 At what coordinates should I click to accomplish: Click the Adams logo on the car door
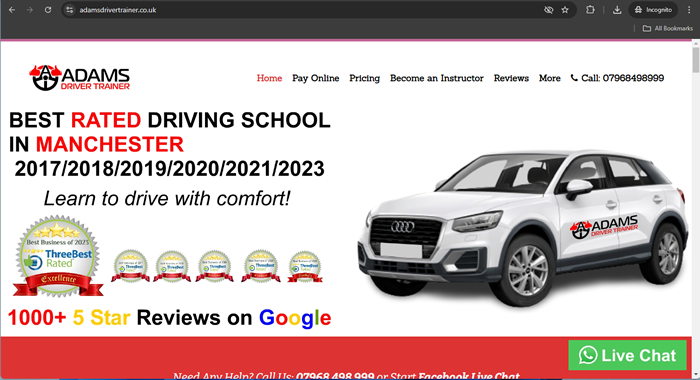604,227
